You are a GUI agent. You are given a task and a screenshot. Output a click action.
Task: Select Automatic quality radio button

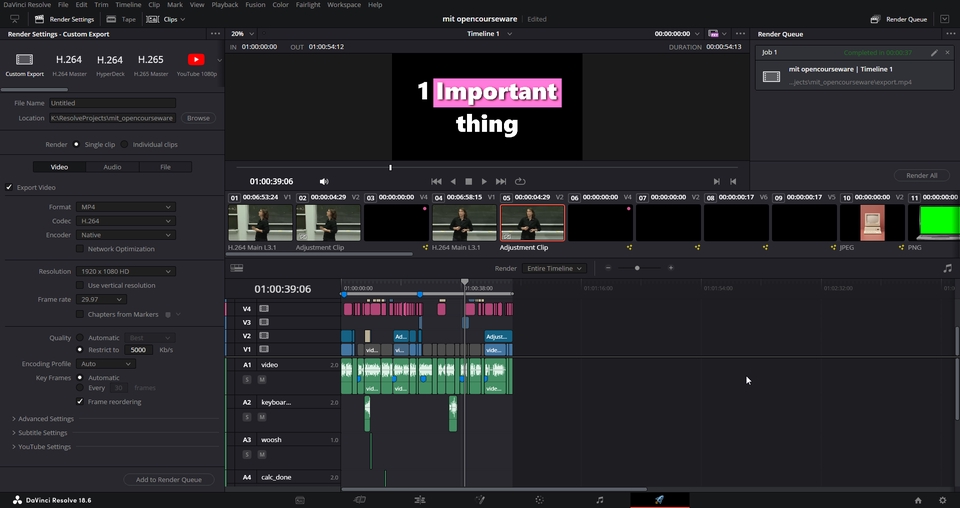(x=80, y=337)
